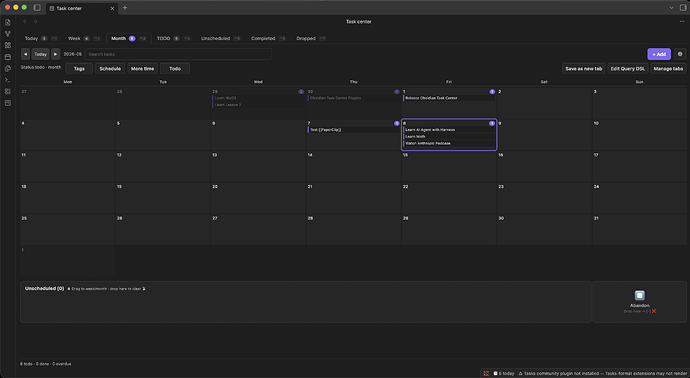690x378 pixels.
Task: Close the Task center tab
Action: pos(112,8)
